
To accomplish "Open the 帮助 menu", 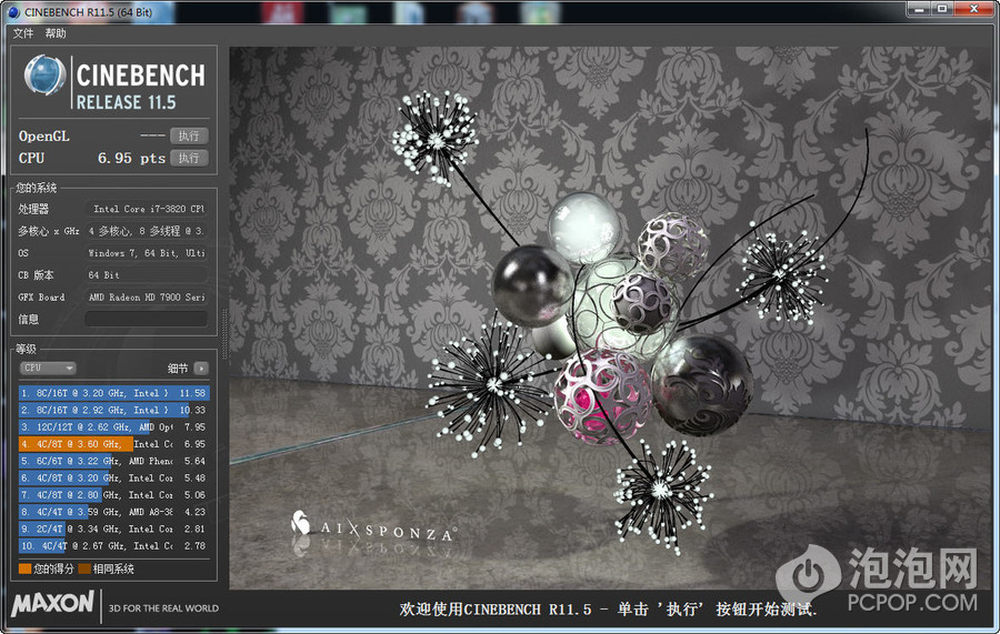I will [55, 33].
